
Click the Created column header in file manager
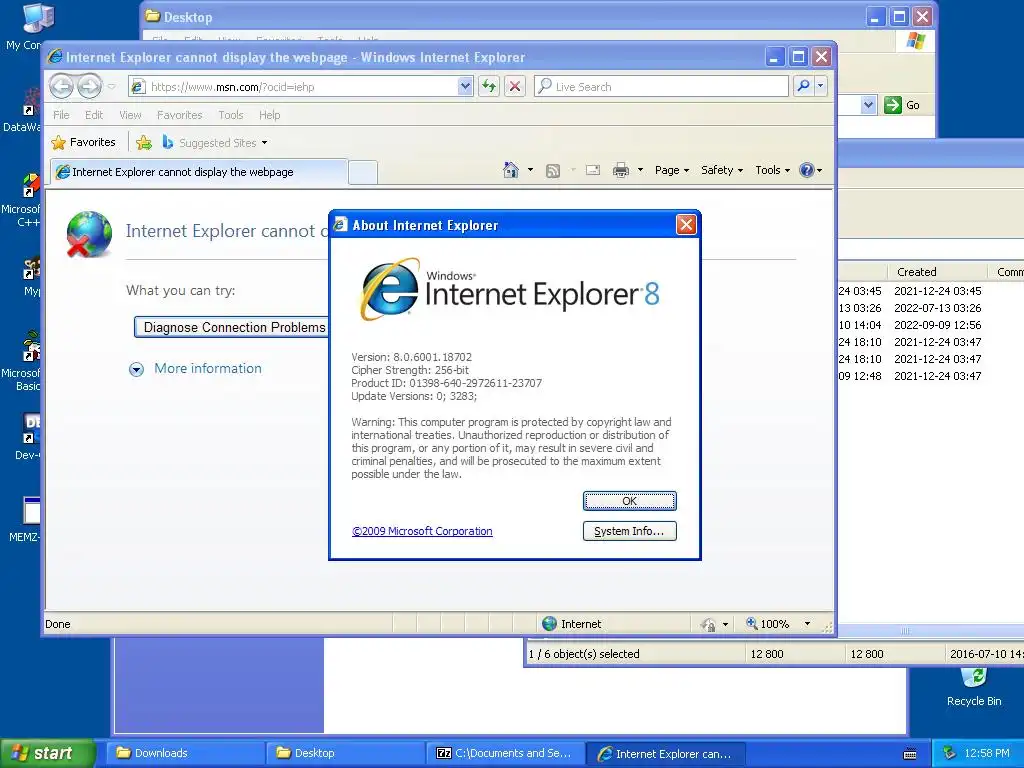[x=937, y=272]
